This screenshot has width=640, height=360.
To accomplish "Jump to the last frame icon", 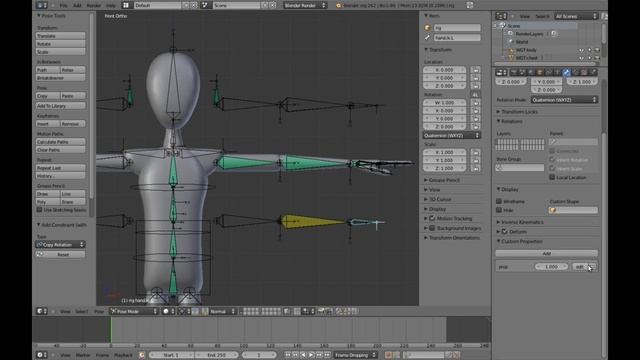I will click(x=327, y=355).
